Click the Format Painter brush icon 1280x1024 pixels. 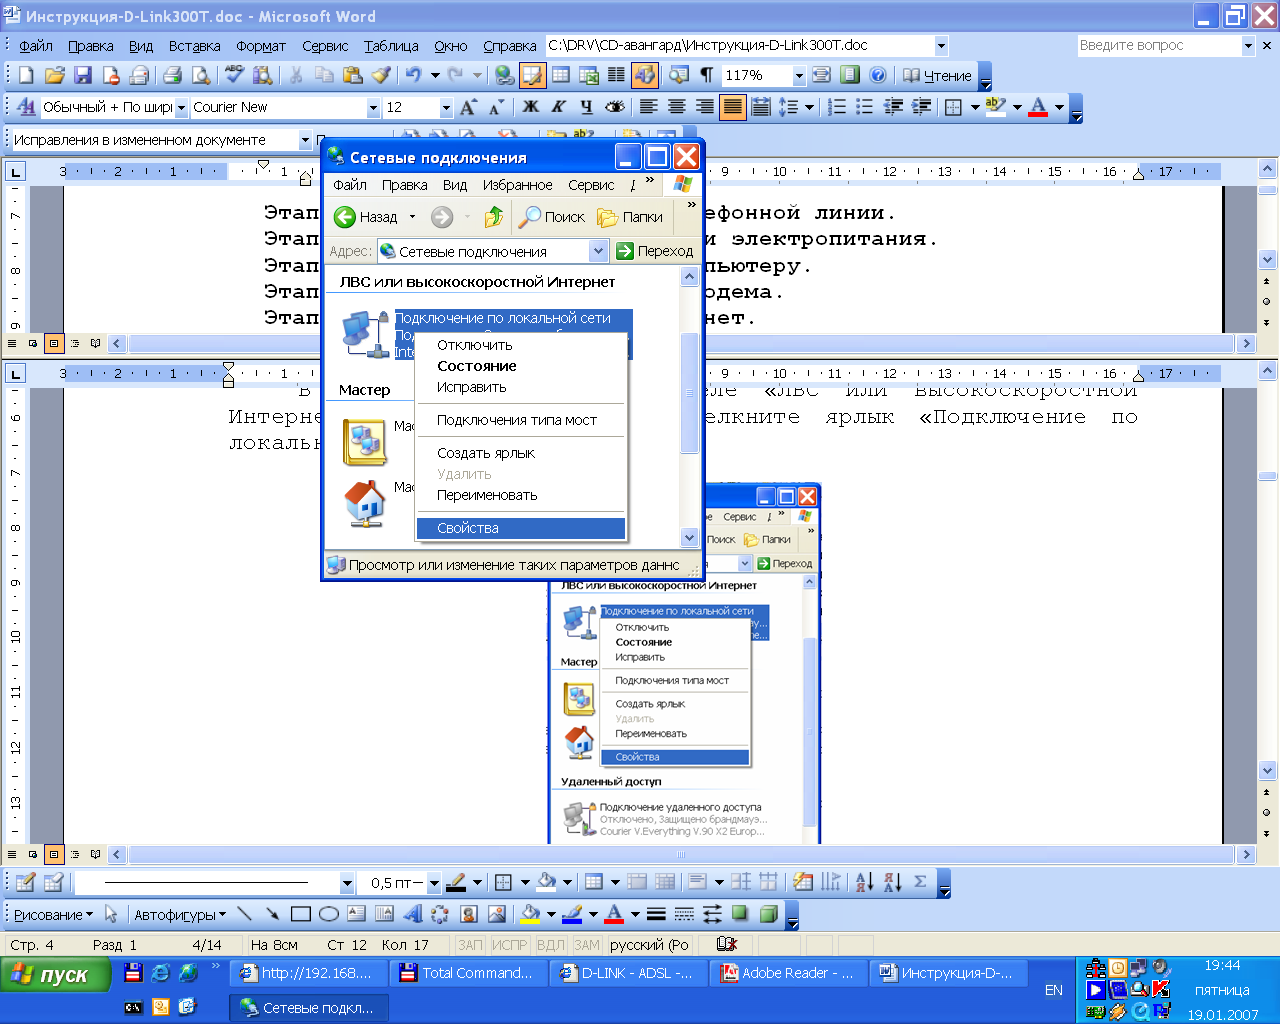click(x=380, y=75)
